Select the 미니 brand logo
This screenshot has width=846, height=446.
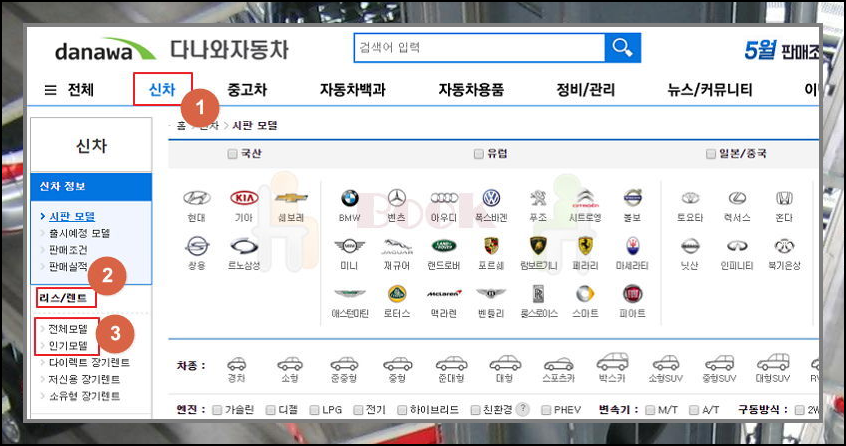(x=350, y=246)
